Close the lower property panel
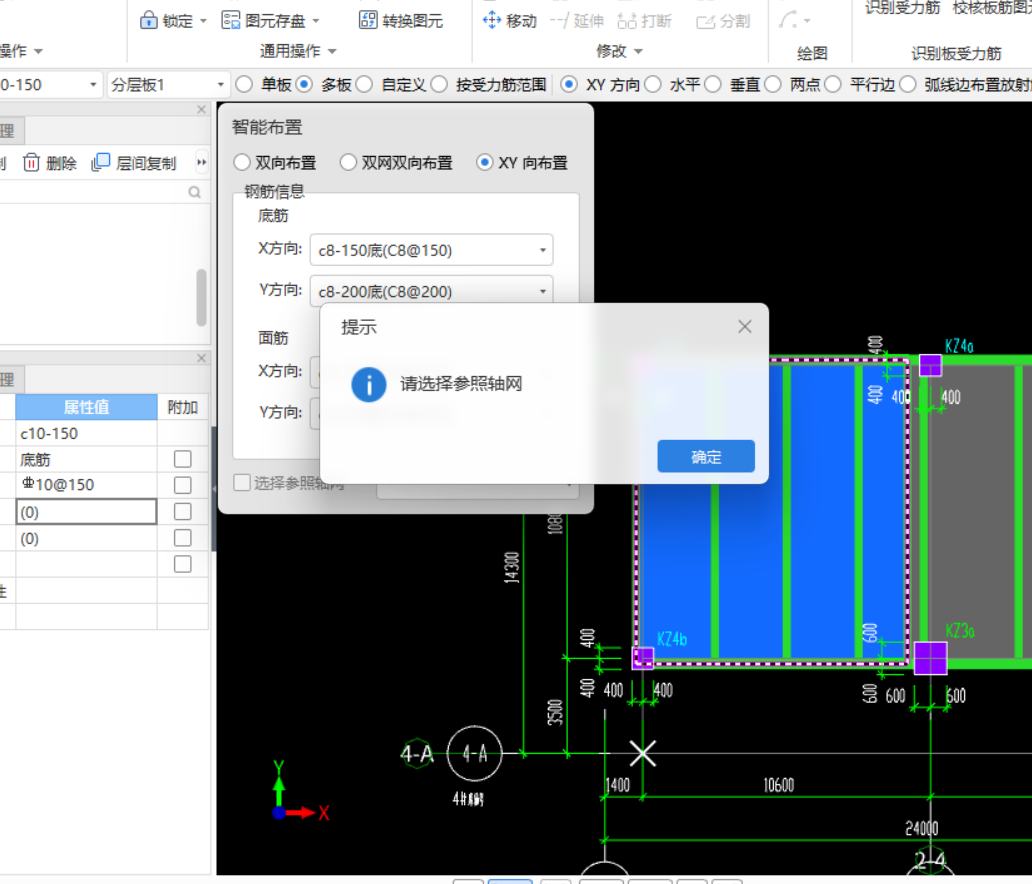This screenshot has height=884, width=1032. point(201,358)
